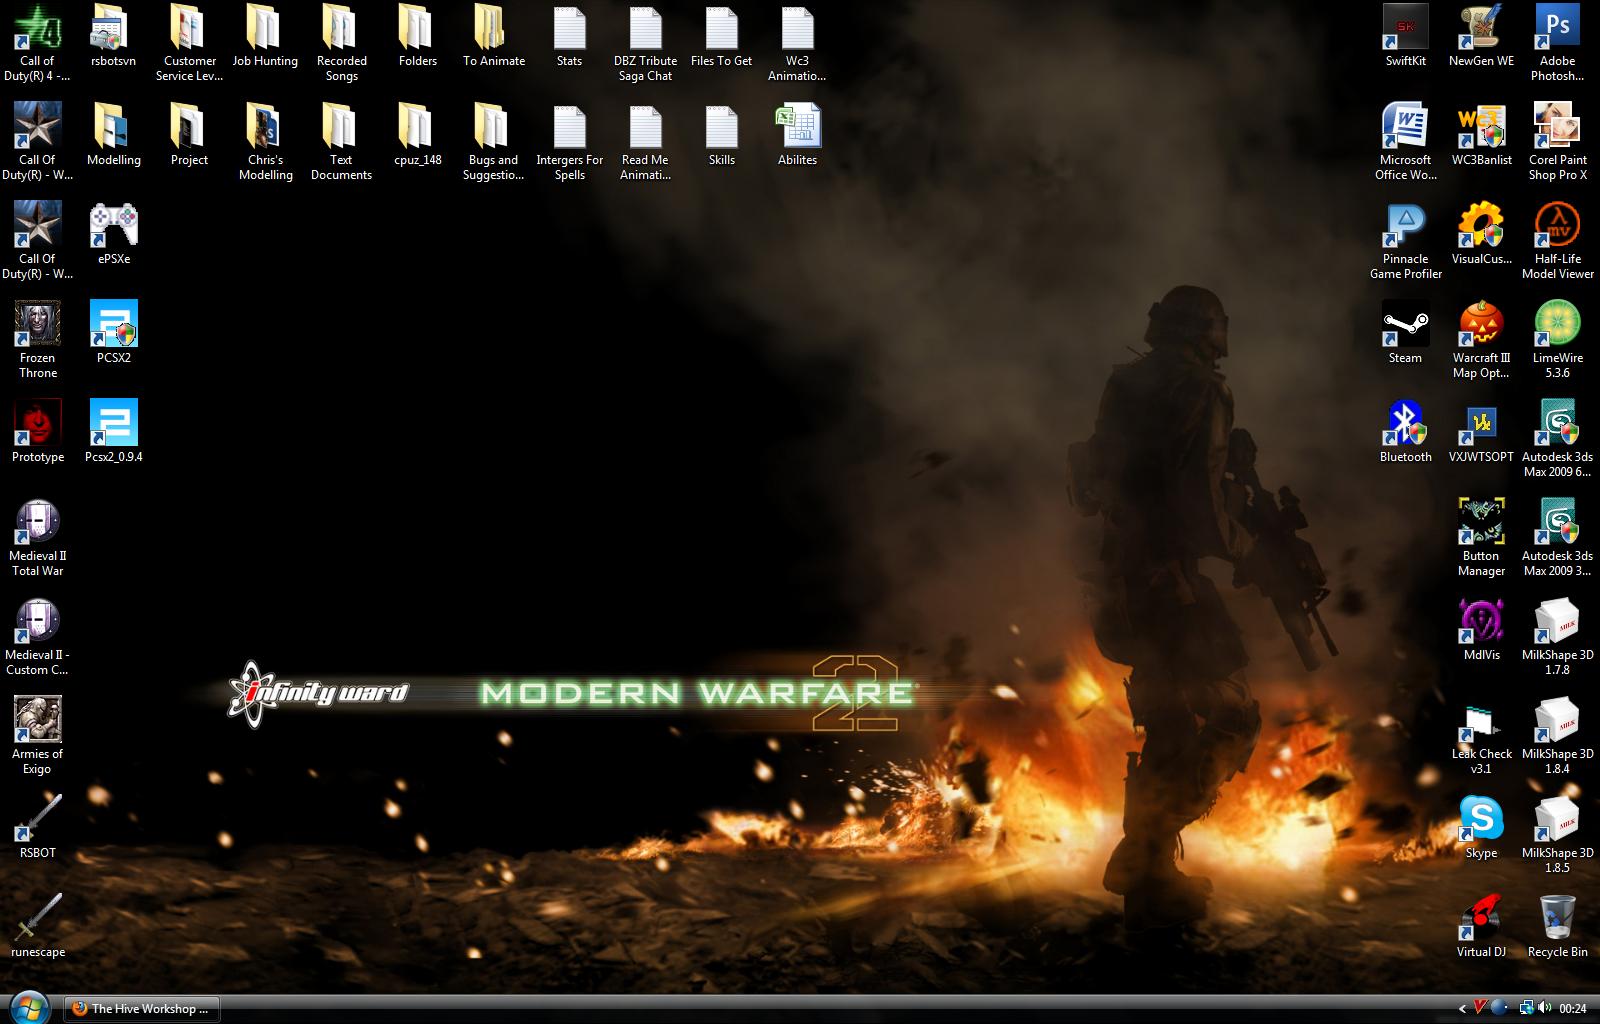This screenshot has width=1600, height=1024.
Task: Open the Pcsx2_0.9.4 shortcut
Action: pyautogui.click(x=113, y=433)
